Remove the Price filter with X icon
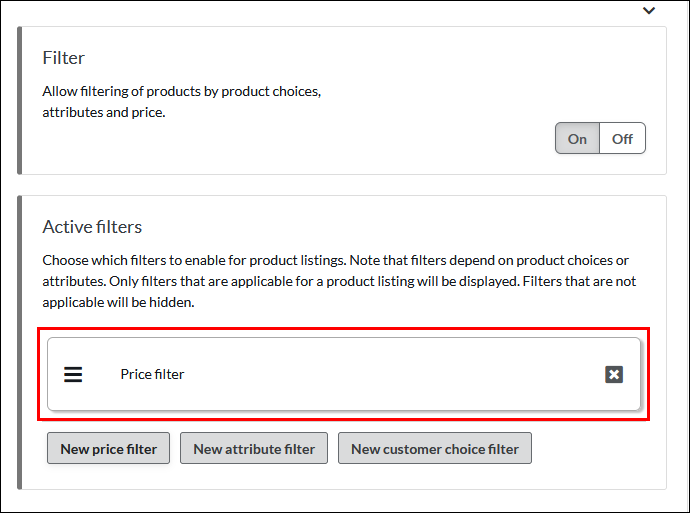 tap(614, 374)
